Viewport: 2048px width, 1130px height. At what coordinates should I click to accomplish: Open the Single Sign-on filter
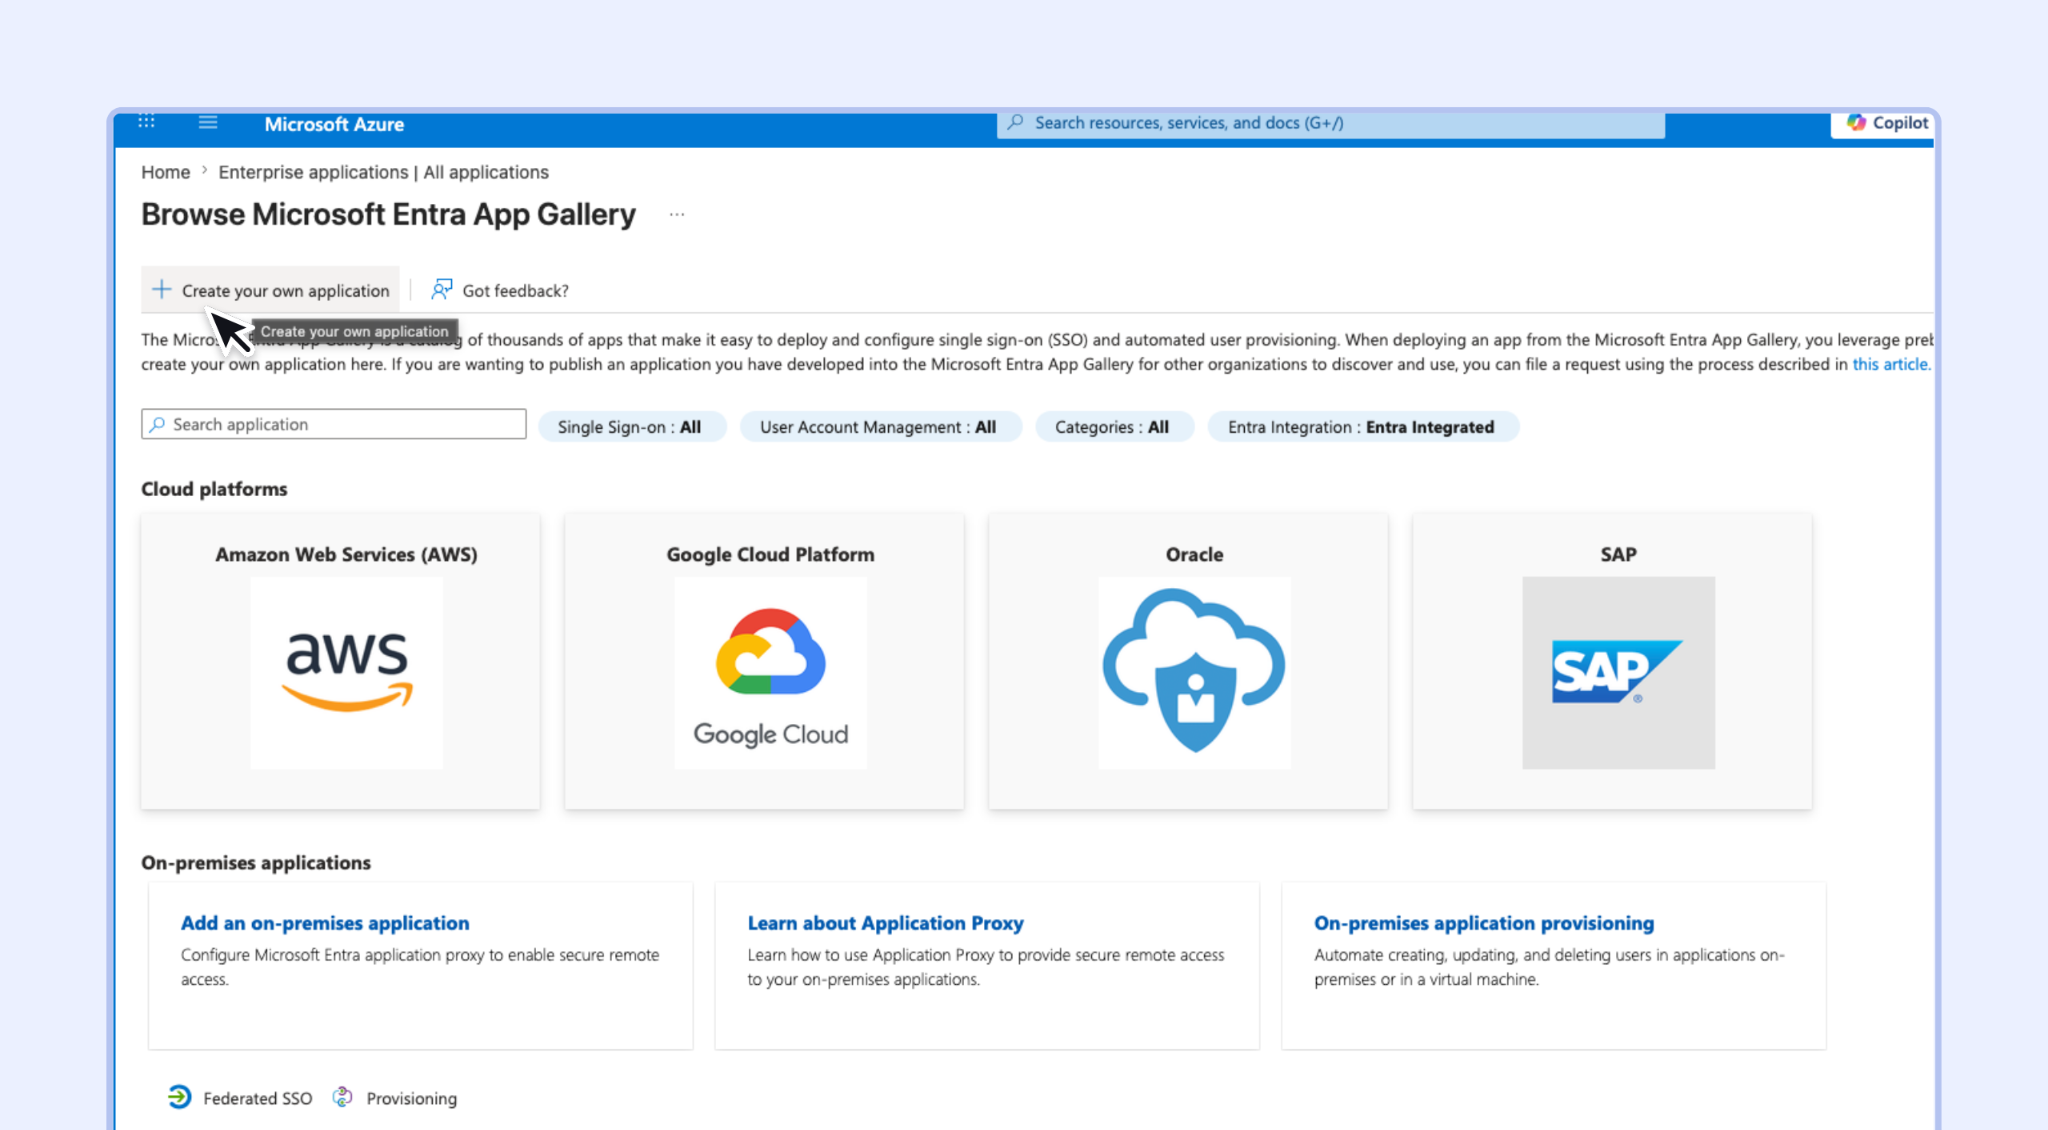pos(631,427)
